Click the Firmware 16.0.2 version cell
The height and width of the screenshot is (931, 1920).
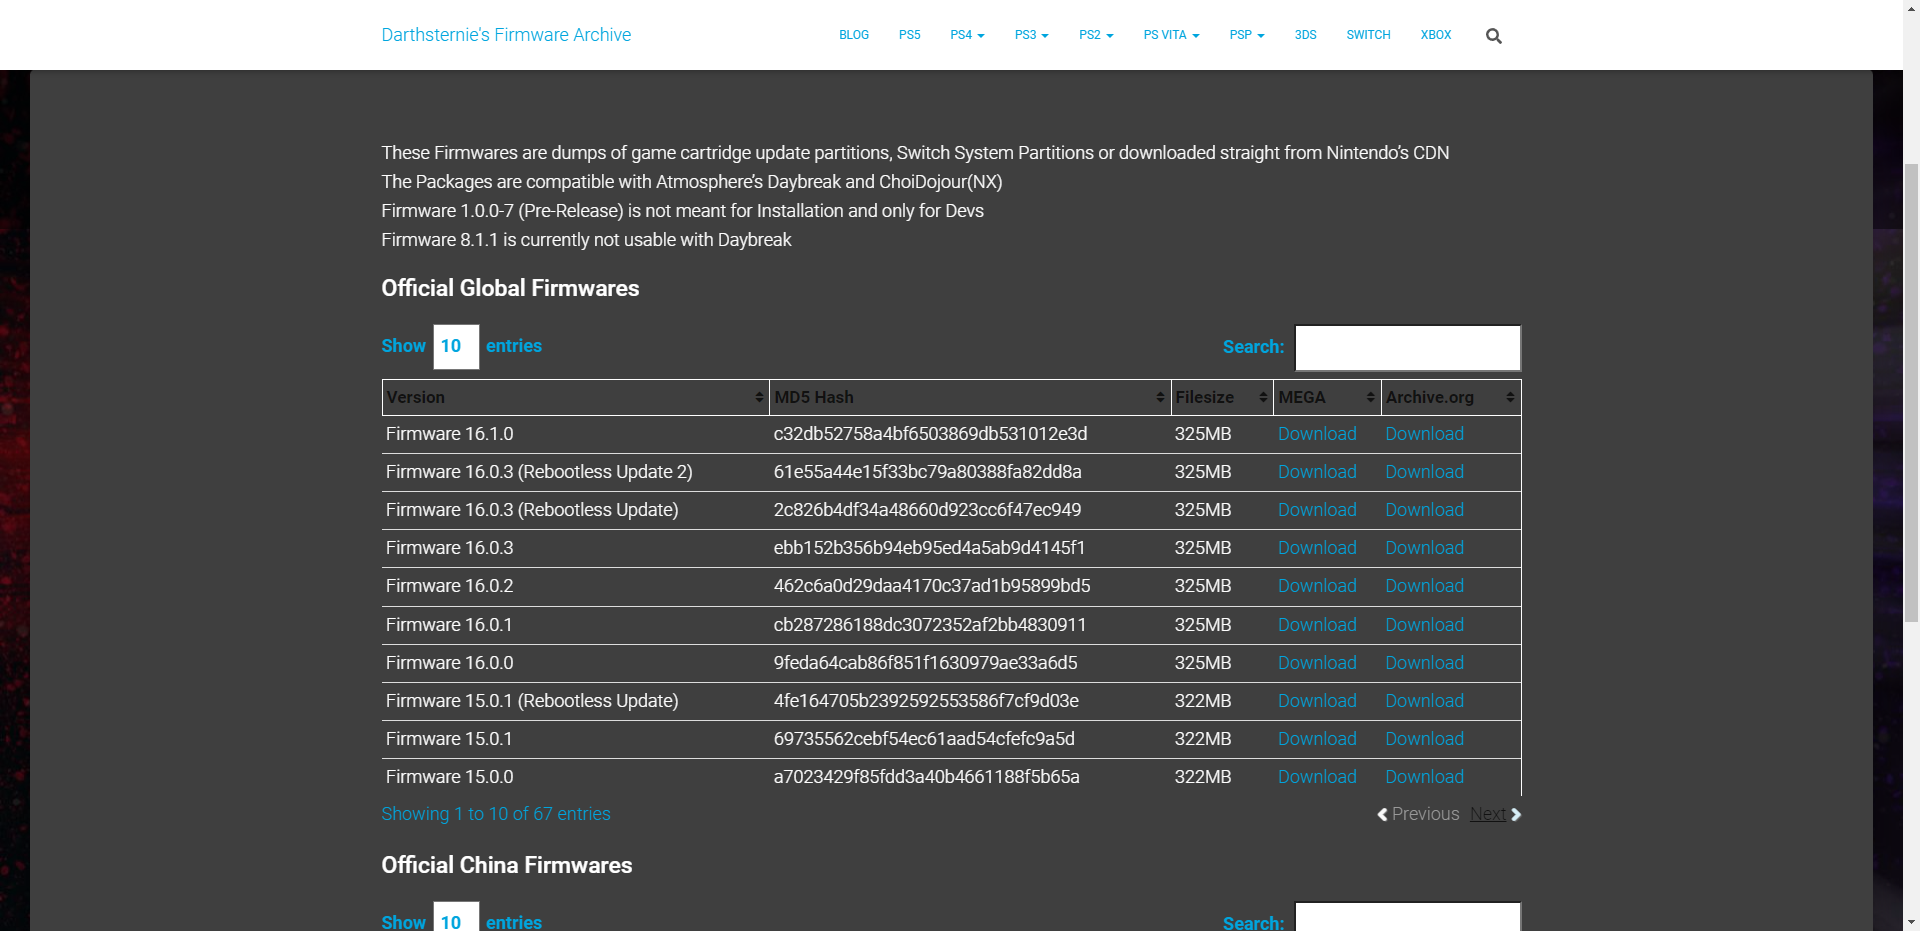click(575, 586)
